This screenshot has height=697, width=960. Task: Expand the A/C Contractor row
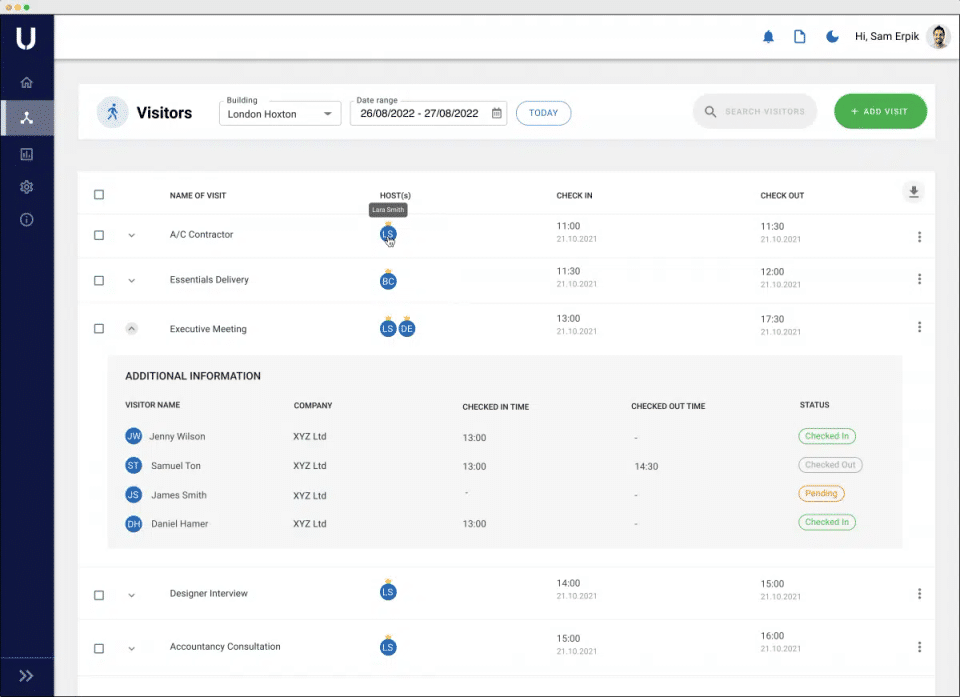[x=131, y=235]
